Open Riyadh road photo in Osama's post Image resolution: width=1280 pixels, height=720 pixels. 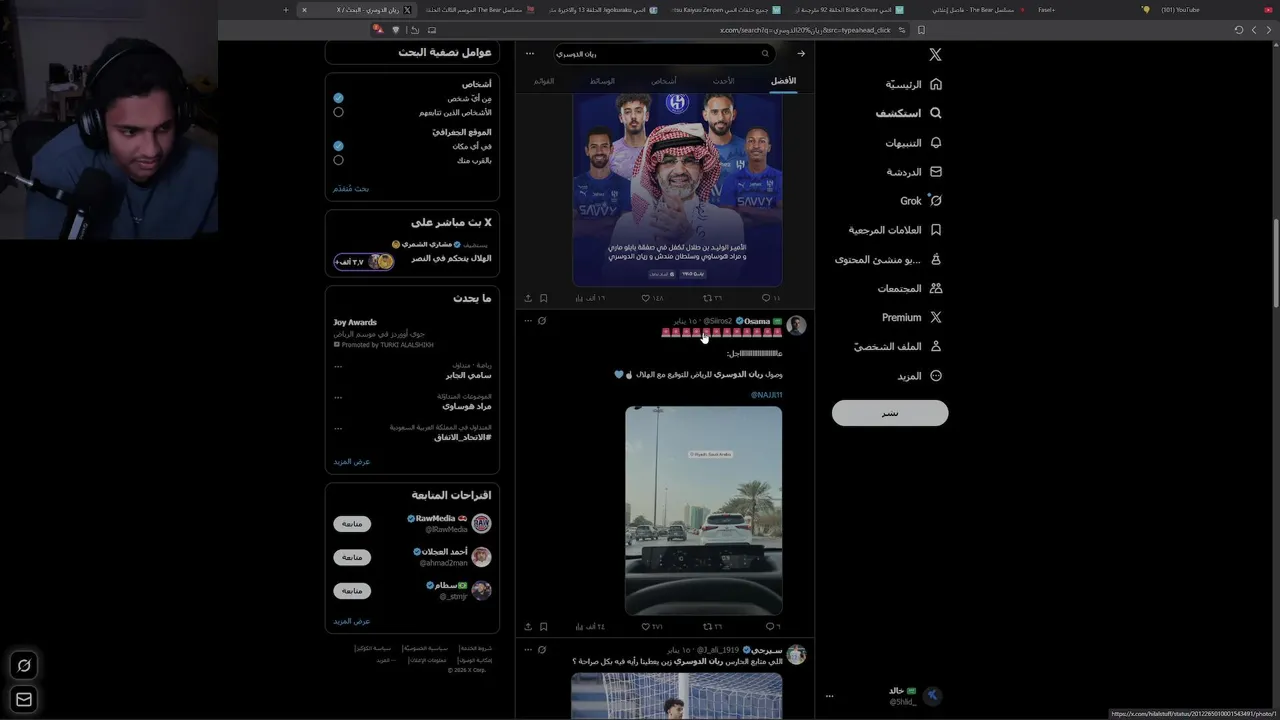(704, 510)
